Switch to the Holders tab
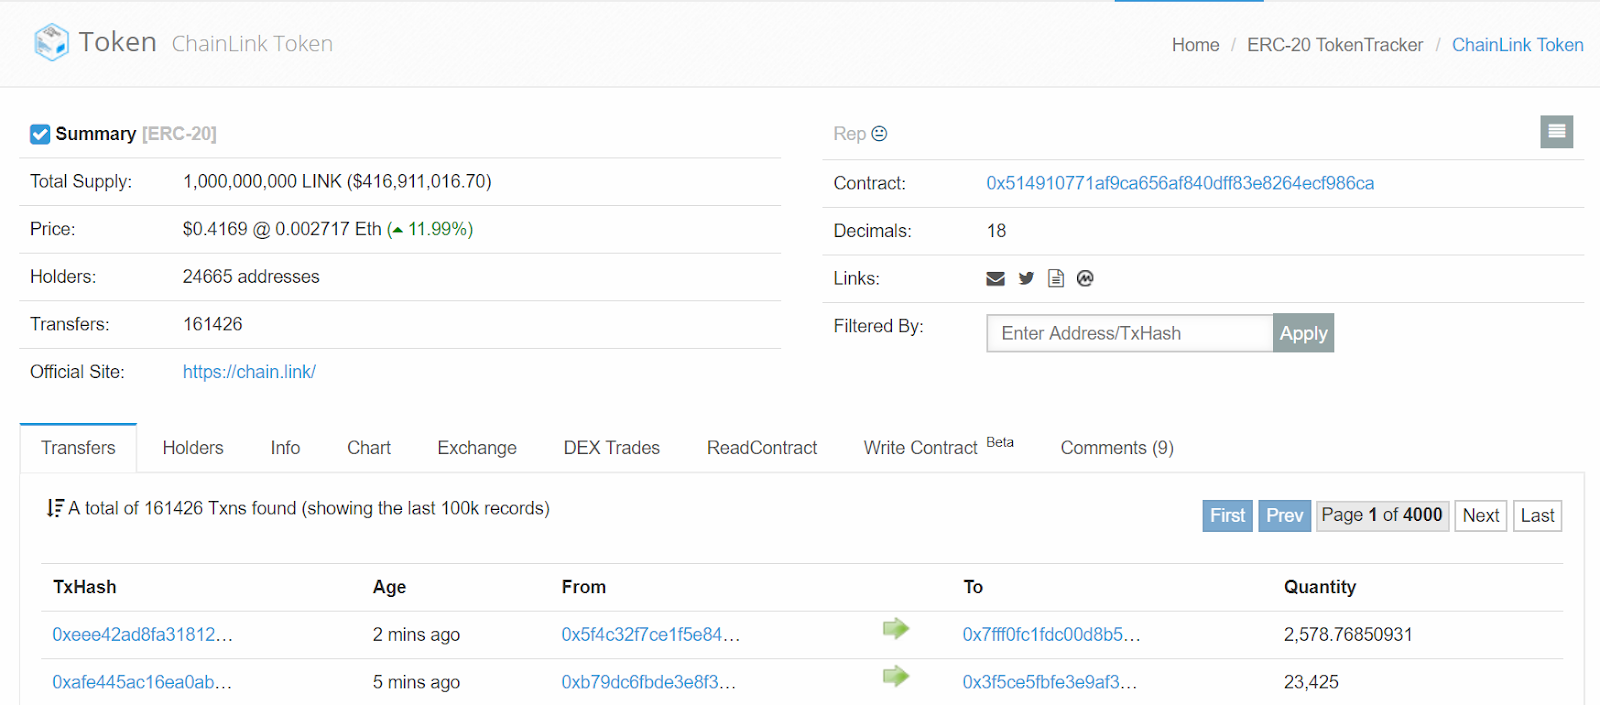Screen dimensions: 1600x705 pos(193,448)
